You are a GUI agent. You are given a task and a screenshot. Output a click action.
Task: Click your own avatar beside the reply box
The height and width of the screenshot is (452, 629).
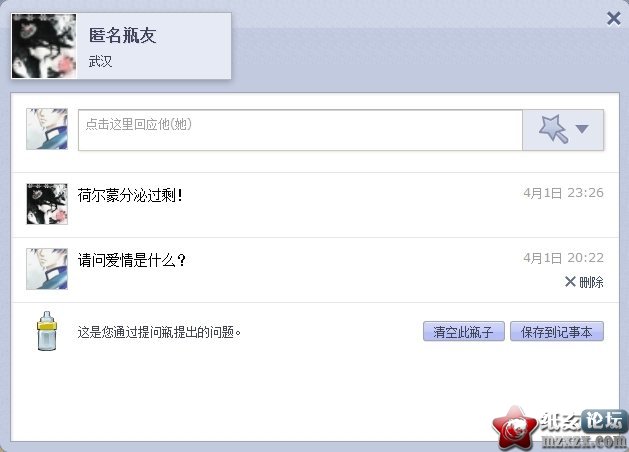(47, 129)
